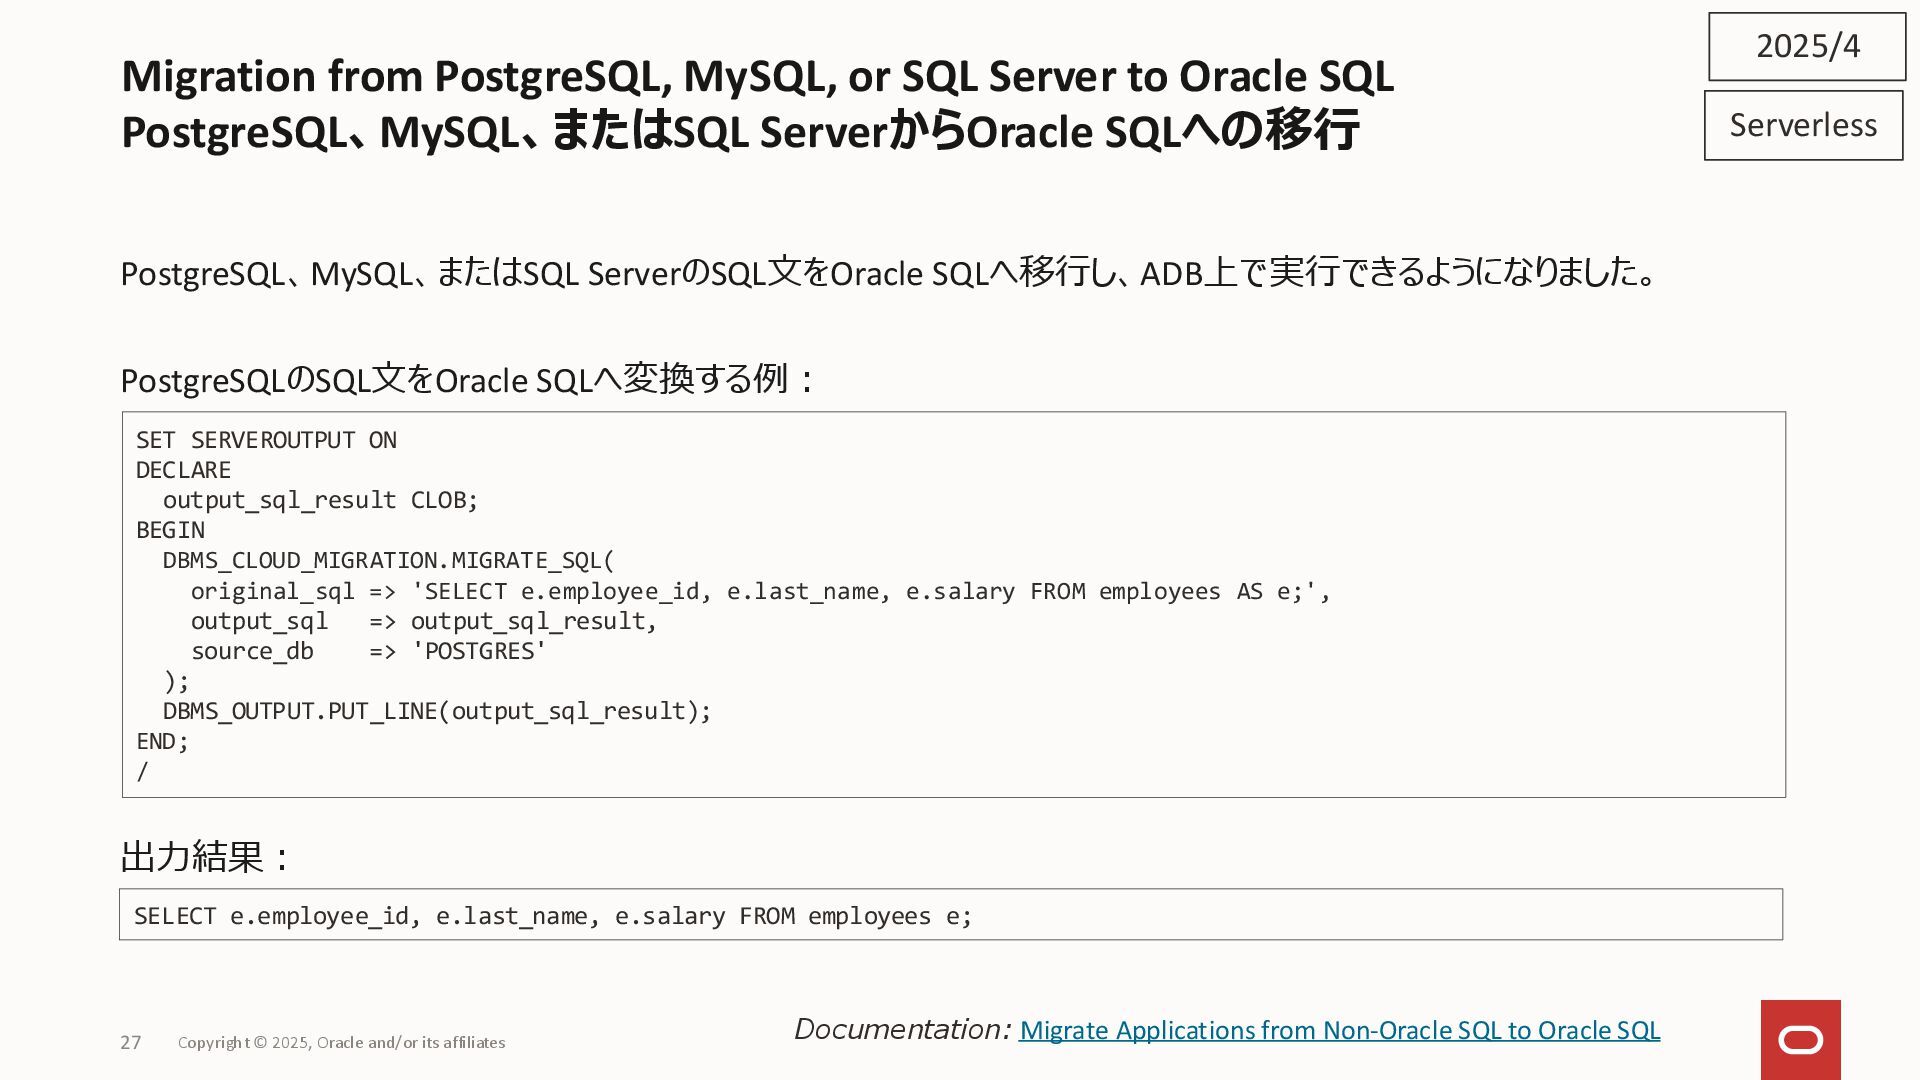
Task: Click the output_sql_result CLOB declaration line
Action: tap(320, 500)
